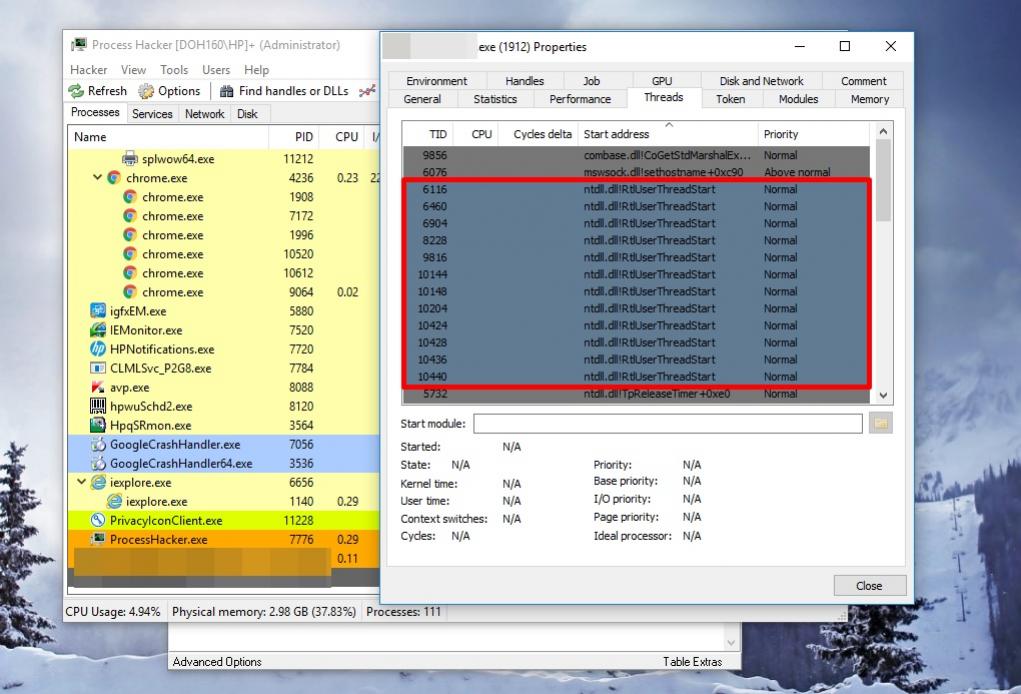This screenshot has height=694, width=1021.
Task: Open the Handles tab in Properties
Action: coord(524,81)
